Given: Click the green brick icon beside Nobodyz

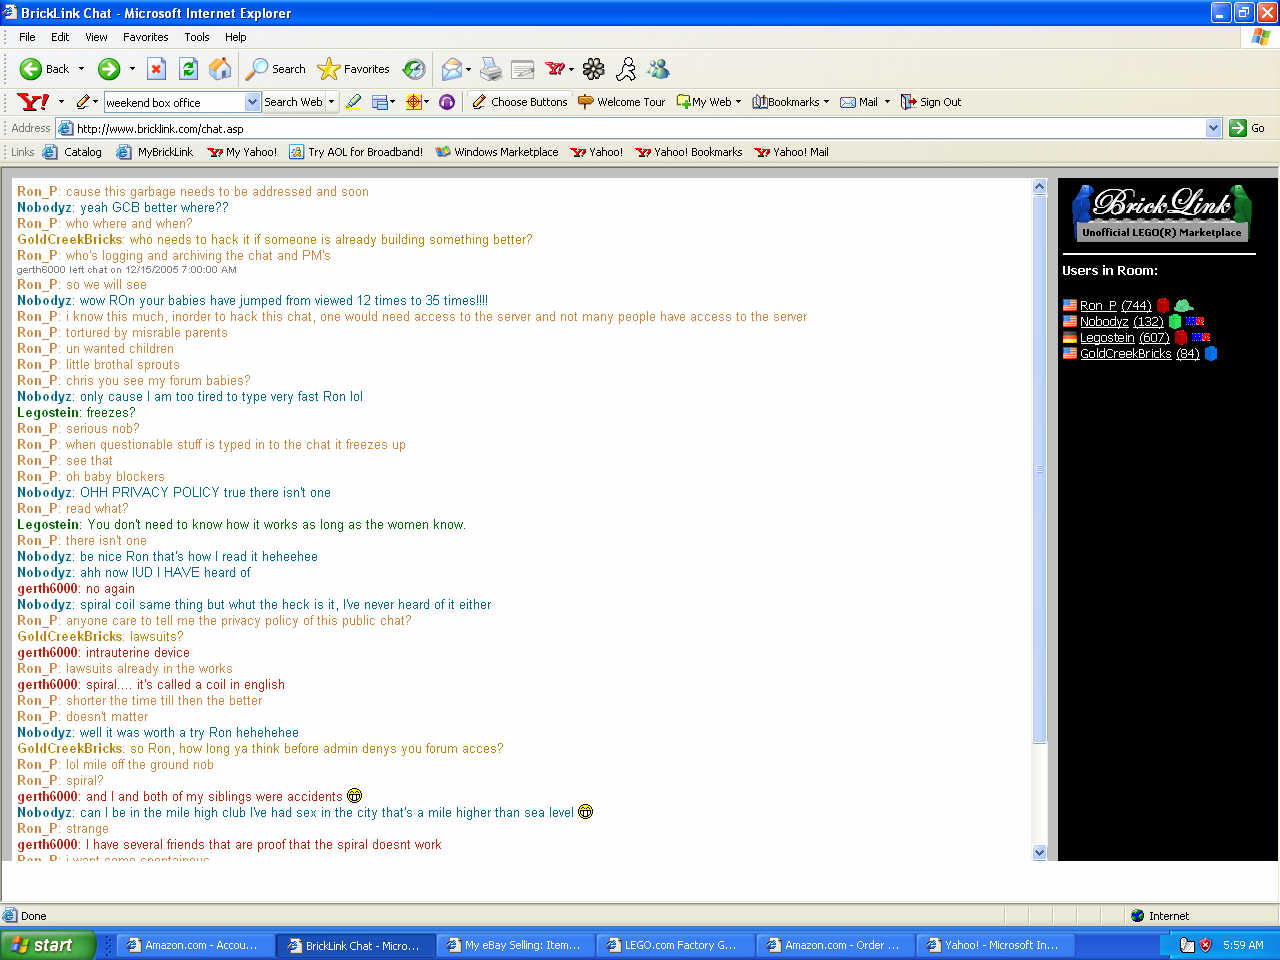Looking at the screenshot, I should [1175, 320].
